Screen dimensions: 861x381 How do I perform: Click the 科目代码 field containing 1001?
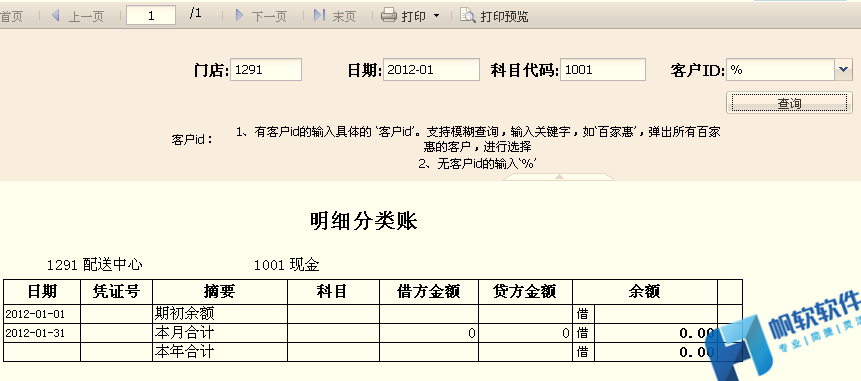[x=603, y=70]
